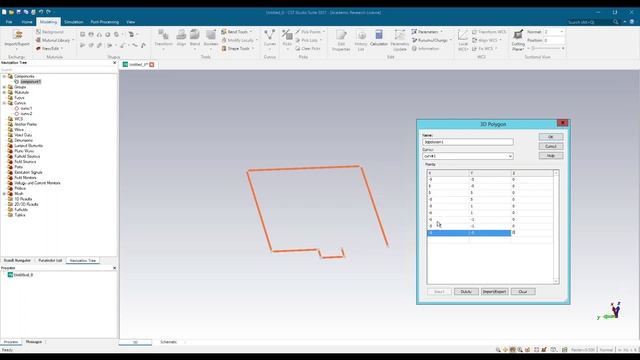Image resolution: width=640 pixels, height=360 pixels.
Task: Switch to the Messages tab
Action: point(34,342)
